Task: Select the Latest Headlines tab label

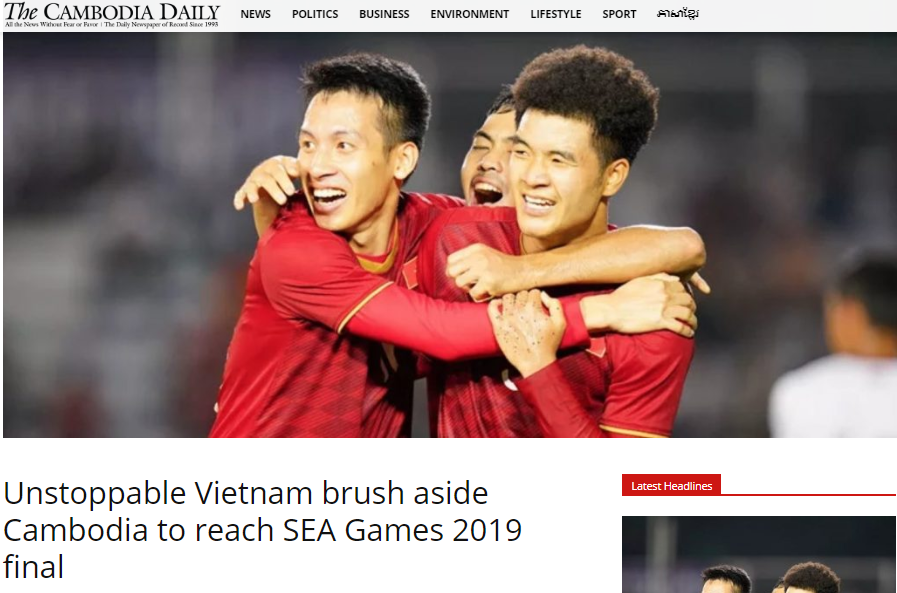Action: (671, 485)
